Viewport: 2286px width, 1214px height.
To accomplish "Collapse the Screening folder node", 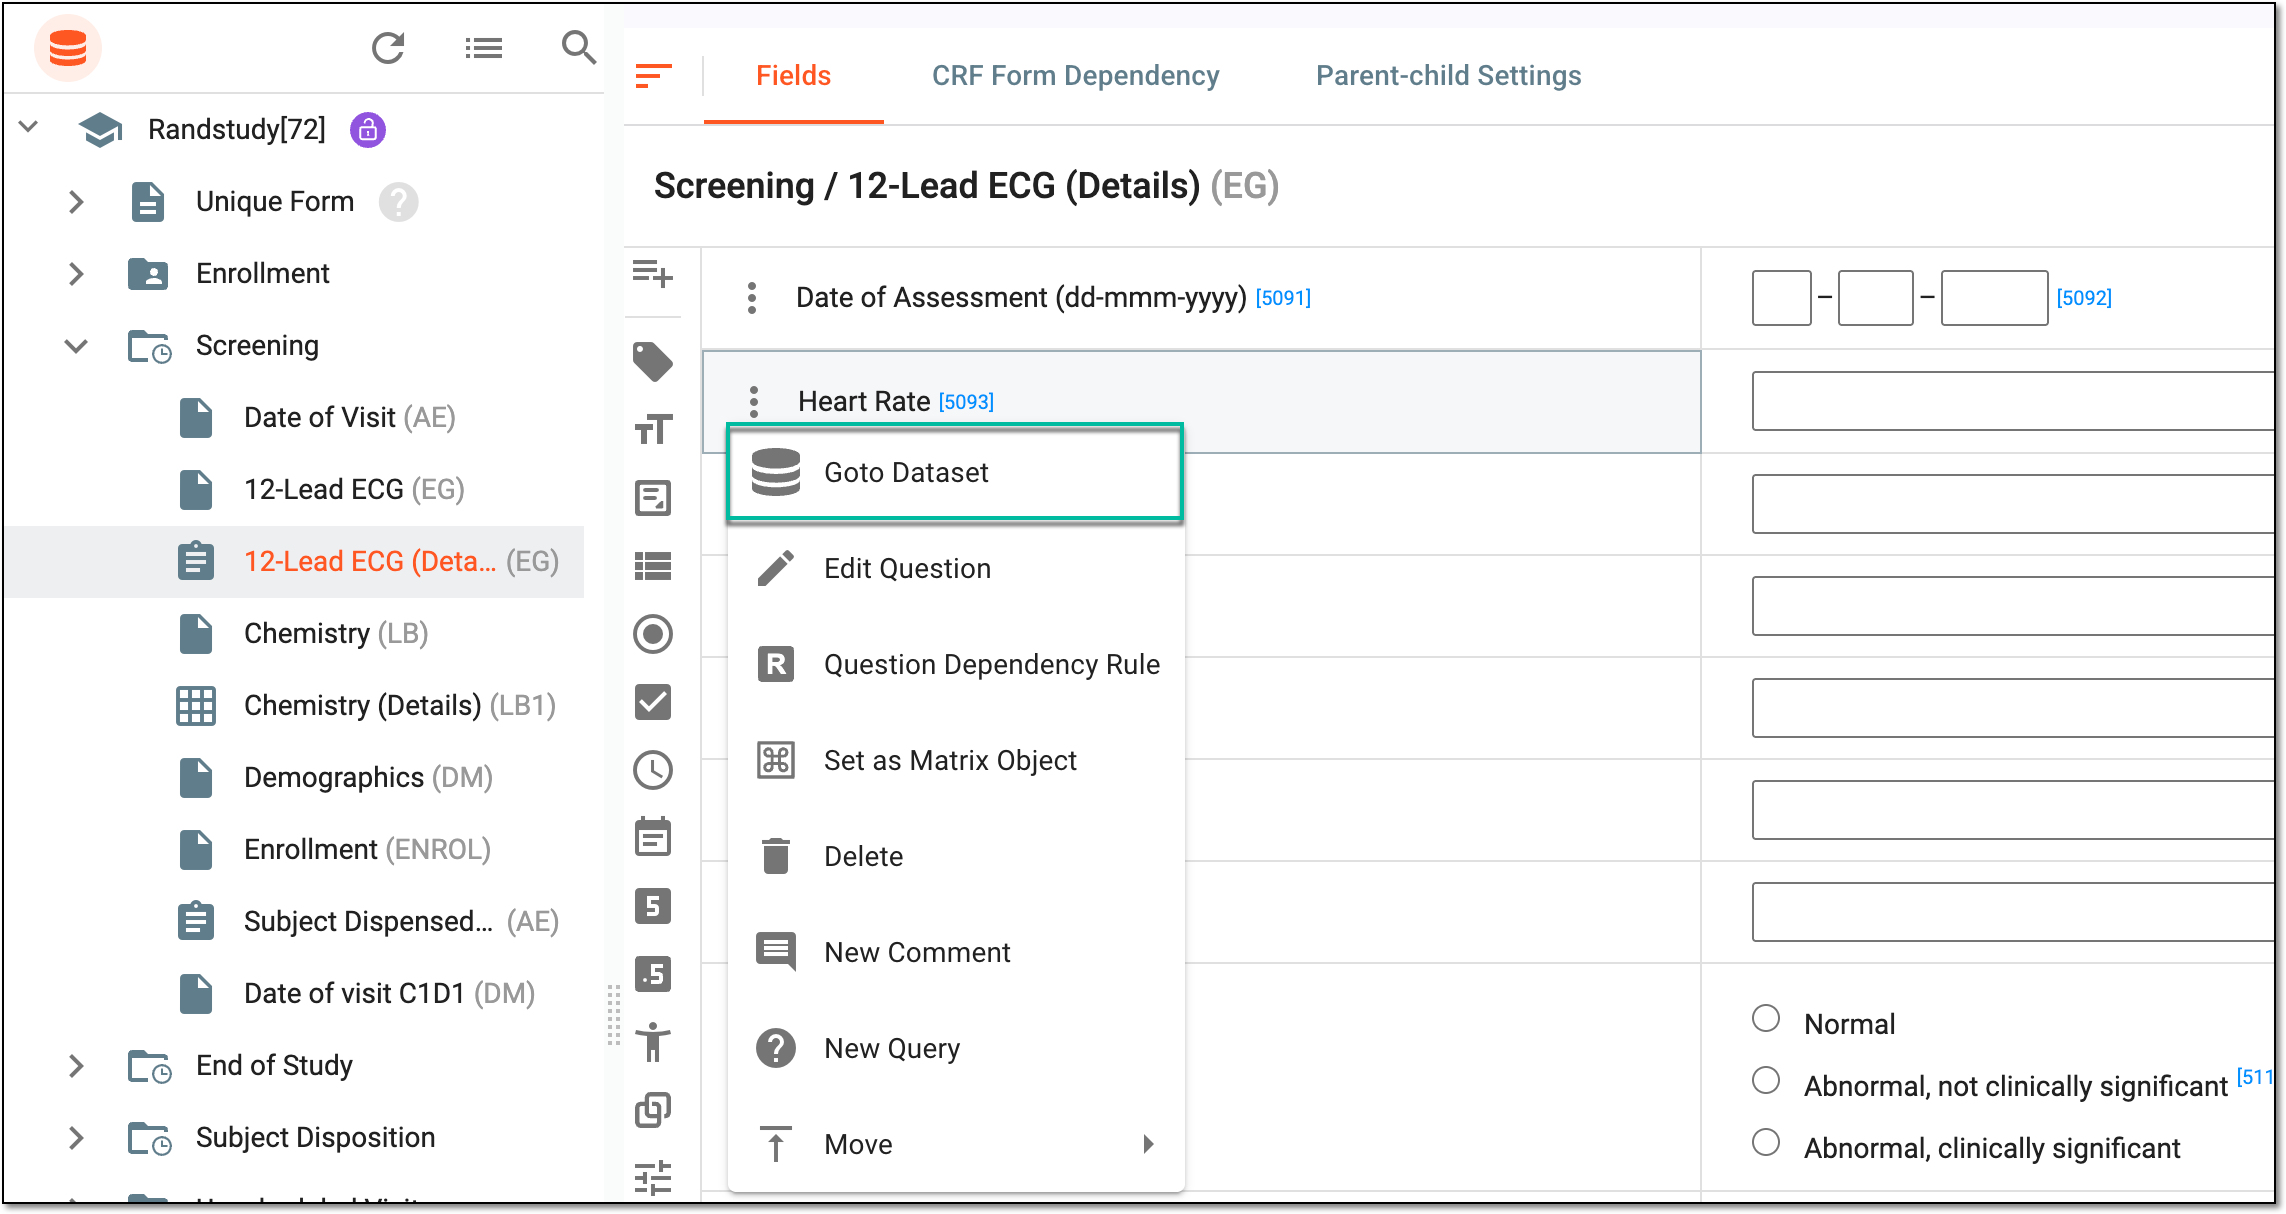I will [x=76, y=346].
